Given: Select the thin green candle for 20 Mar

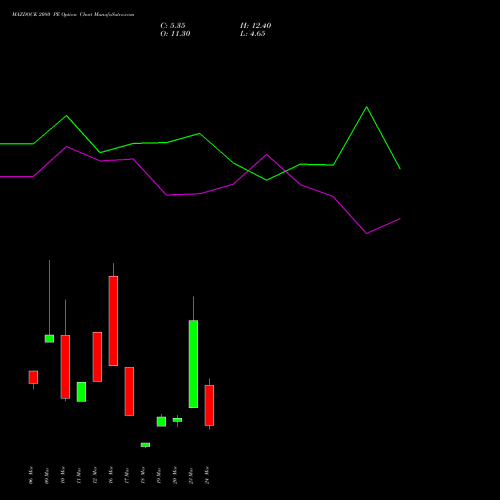Looking at the screenshot, I should [177, 420].
